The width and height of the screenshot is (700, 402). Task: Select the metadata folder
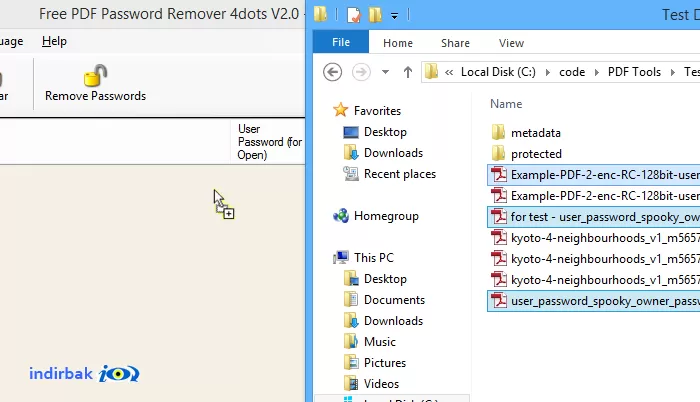click(536, 133)
